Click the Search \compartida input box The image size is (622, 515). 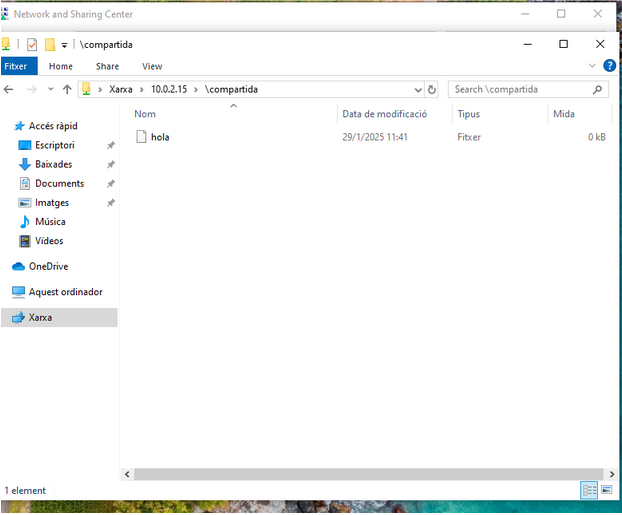[520, 89]
